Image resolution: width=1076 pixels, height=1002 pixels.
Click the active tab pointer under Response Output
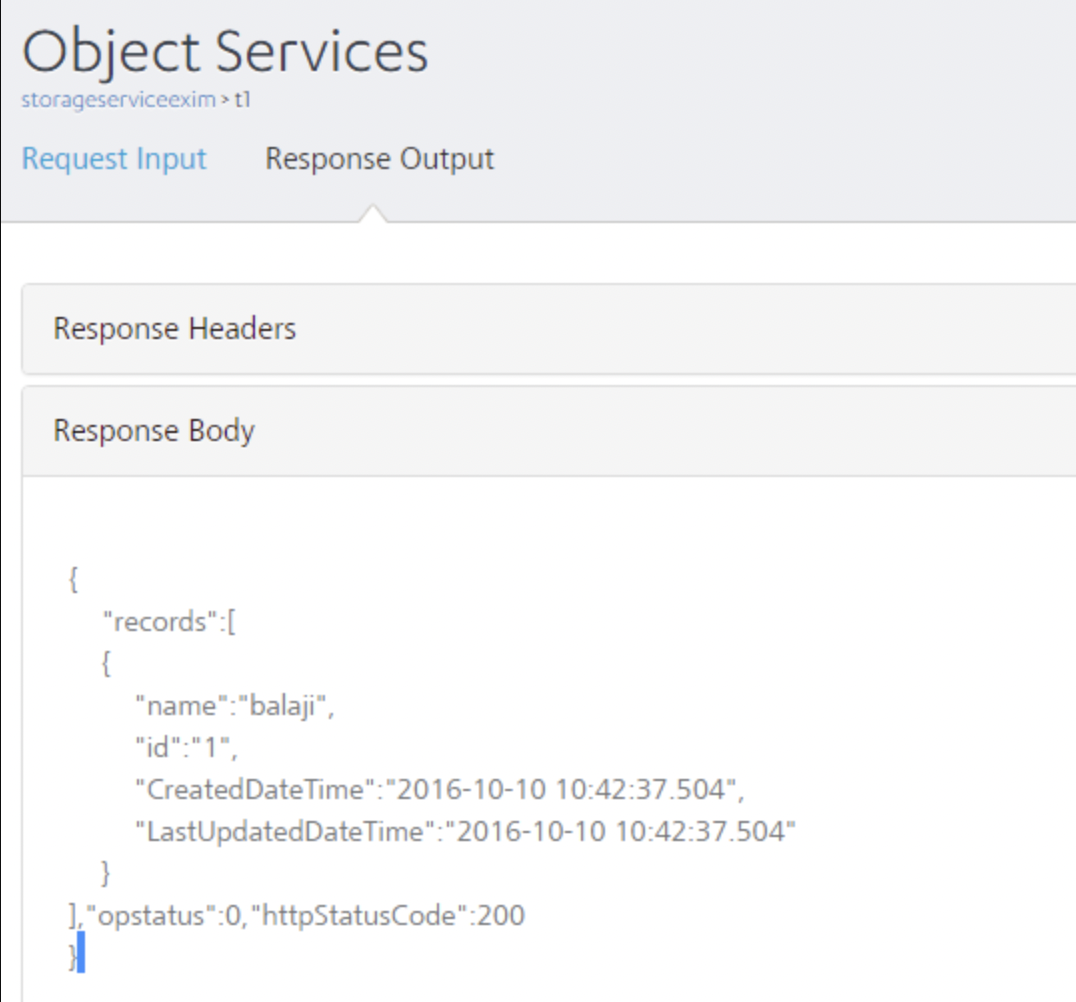tap(372, 213)
